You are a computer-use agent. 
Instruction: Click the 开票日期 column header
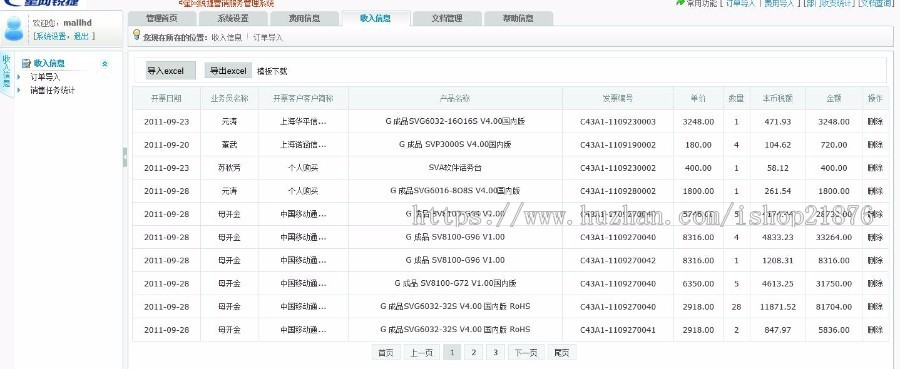(166, 98)
